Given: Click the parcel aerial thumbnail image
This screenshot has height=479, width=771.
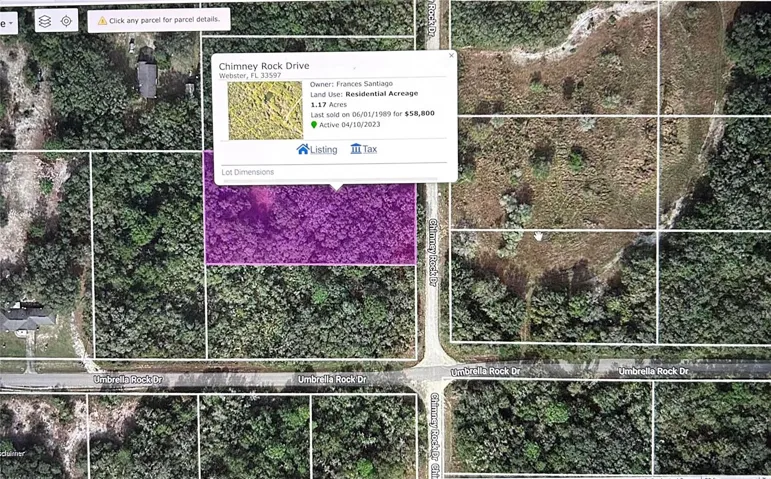Looking at the screenshot, I should click(x=266, y=111).
